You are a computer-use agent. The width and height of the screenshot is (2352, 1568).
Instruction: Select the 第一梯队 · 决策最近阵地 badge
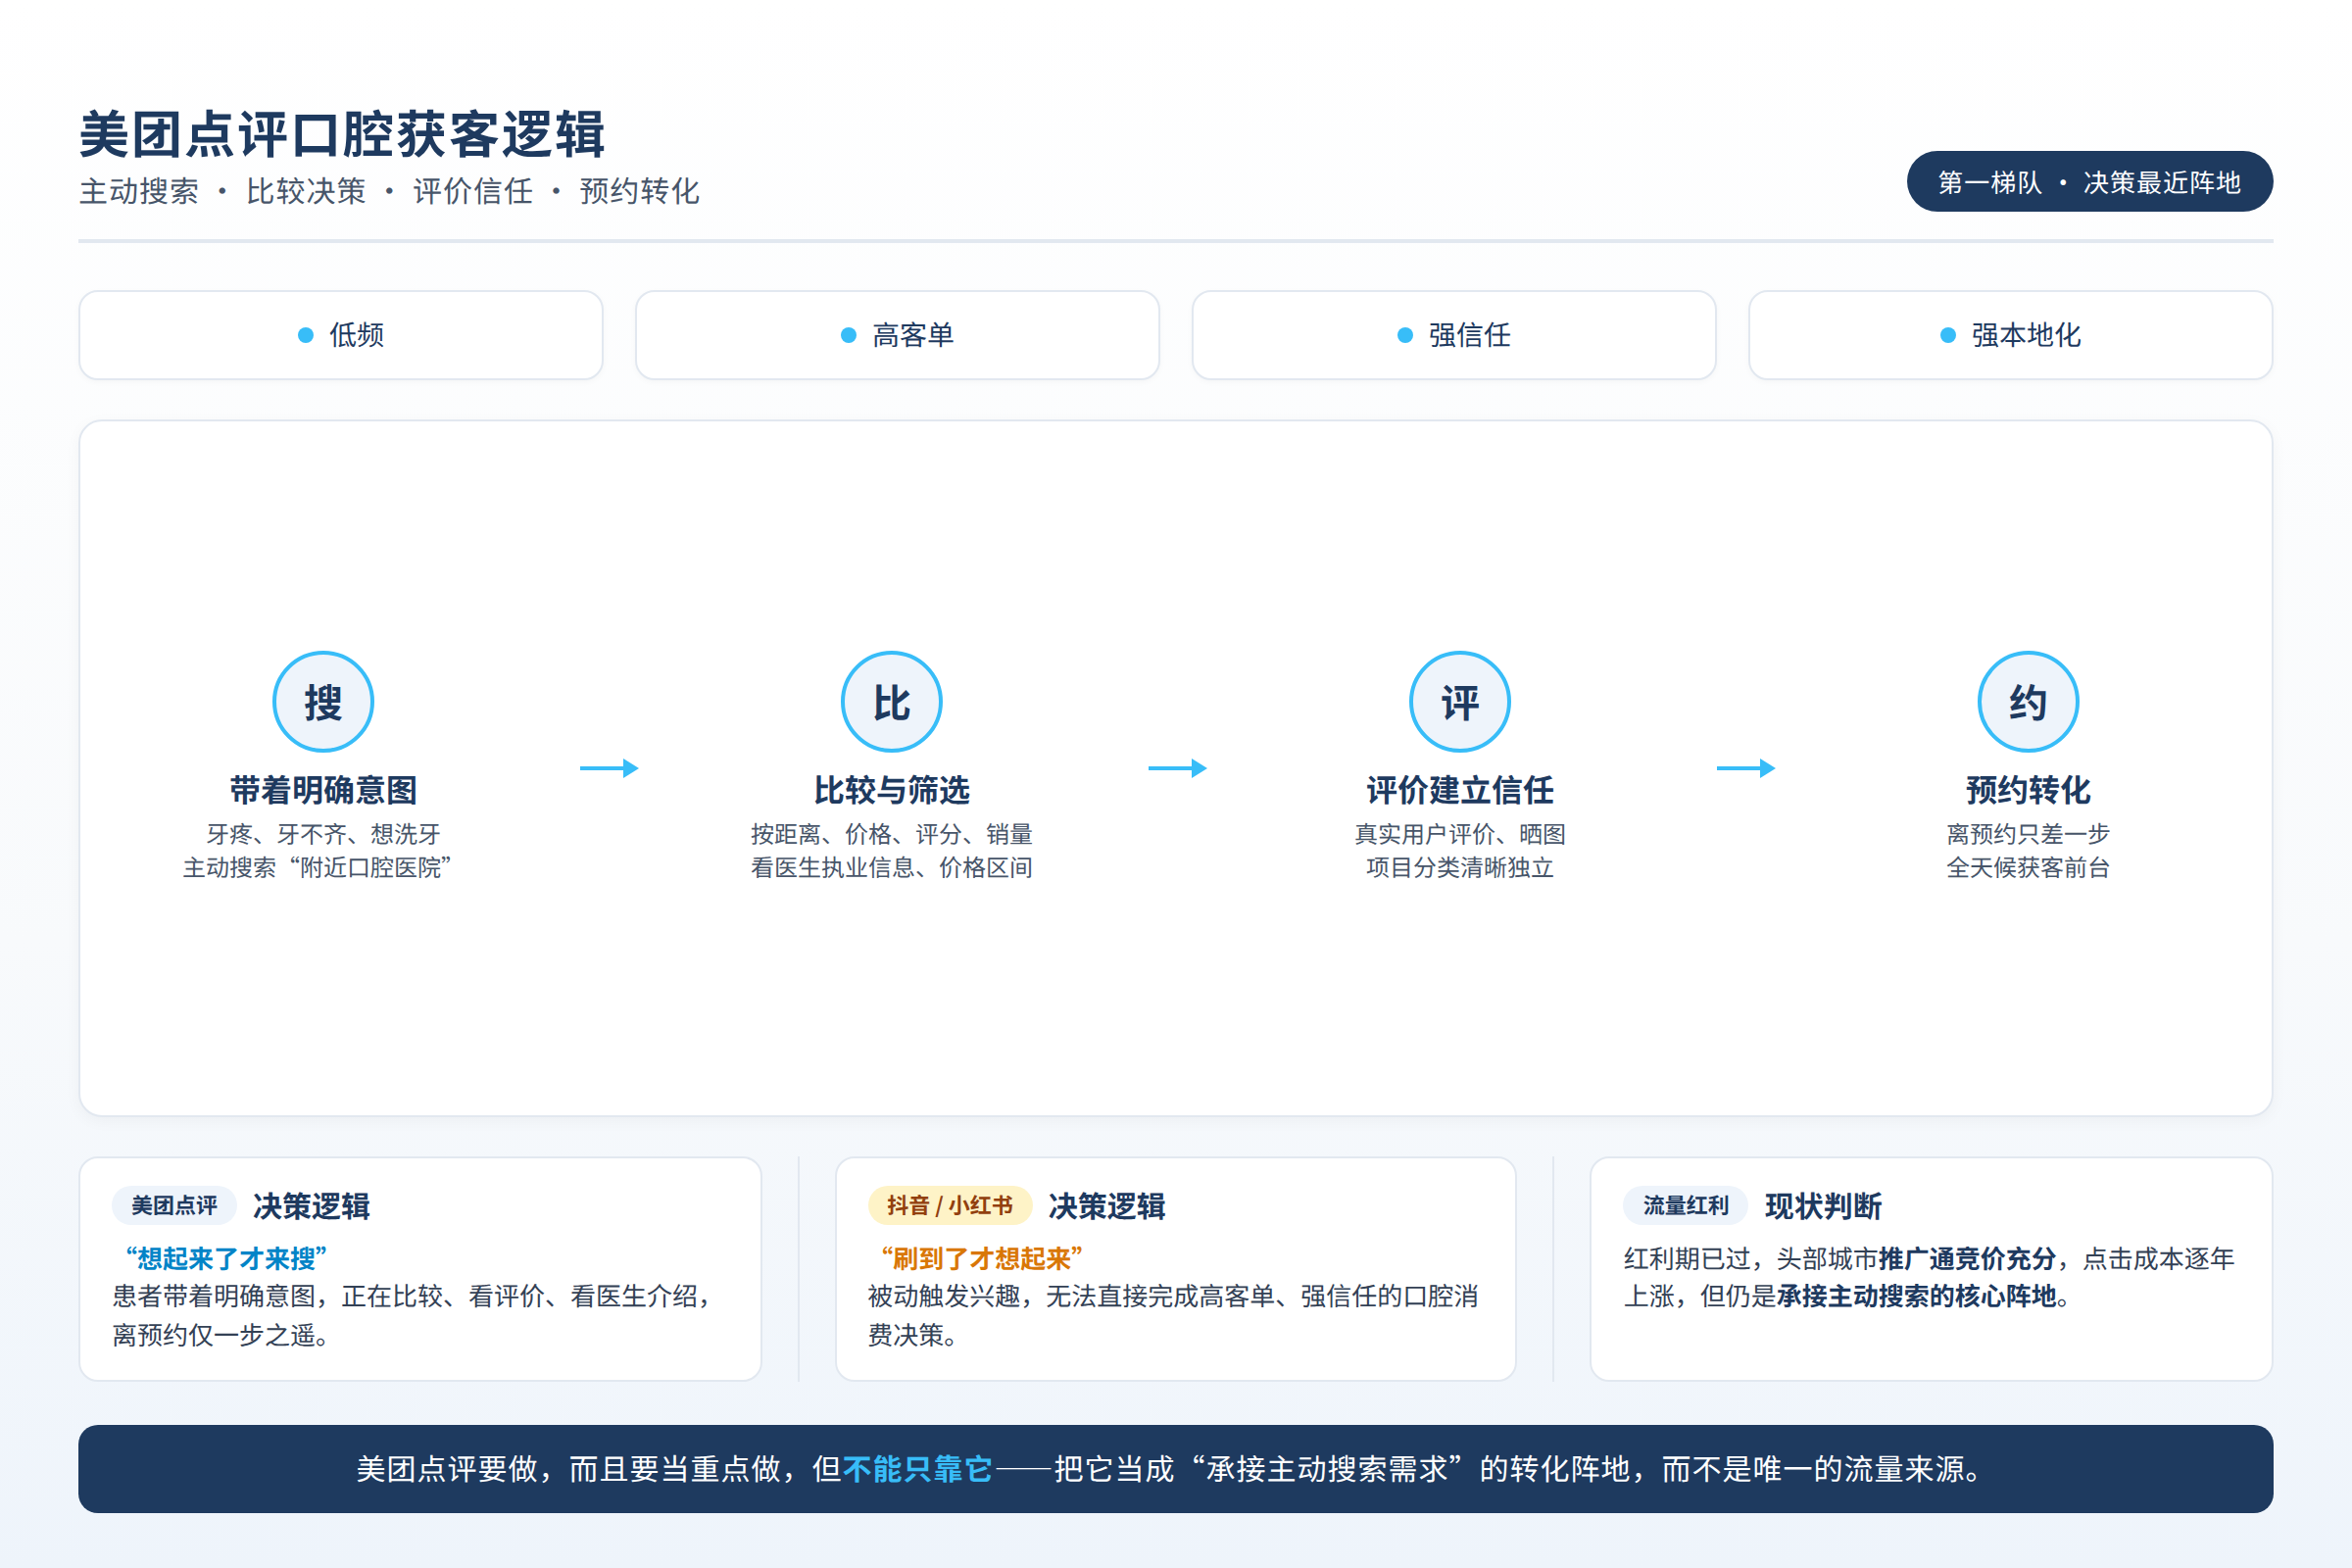coord(2089,182)
